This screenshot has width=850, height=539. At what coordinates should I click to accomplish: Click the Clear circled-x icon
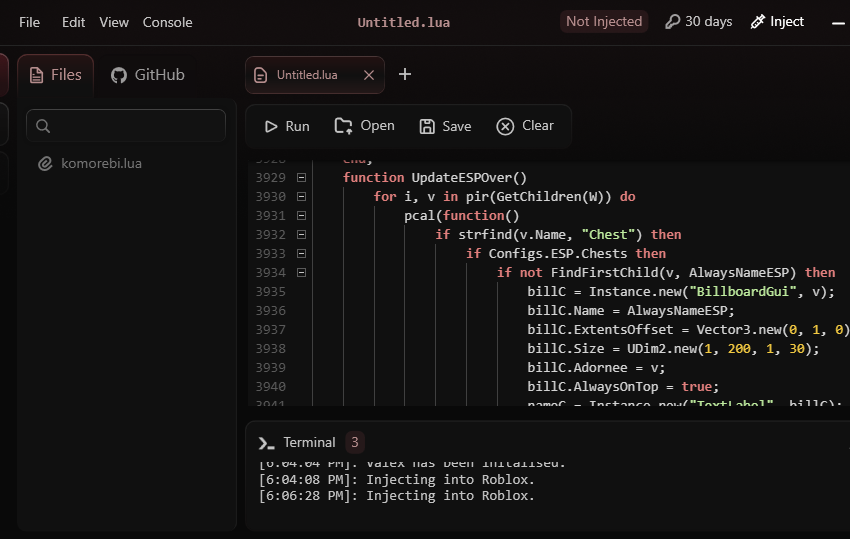(505, 126)
